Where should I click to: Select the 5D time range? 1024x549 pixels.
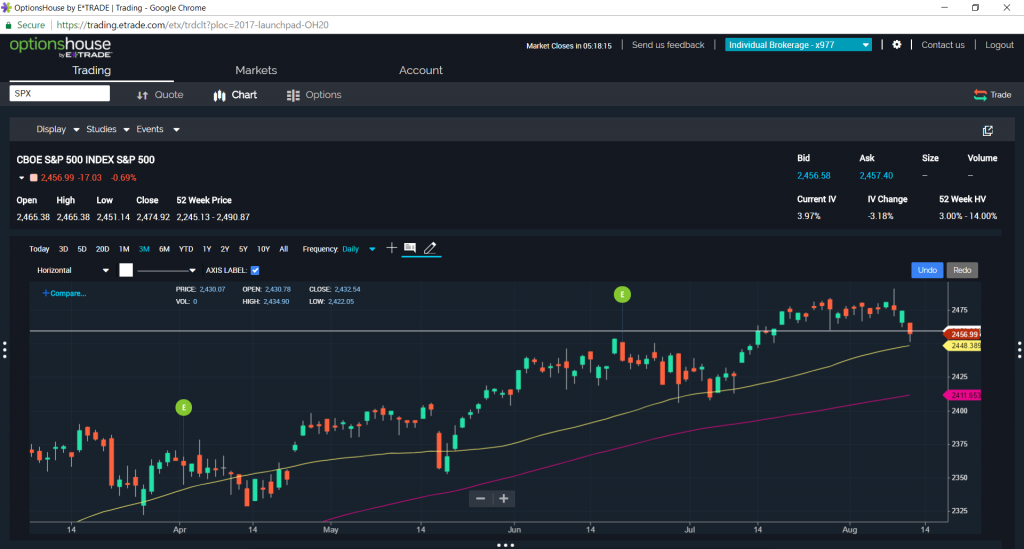coord(82,249)
